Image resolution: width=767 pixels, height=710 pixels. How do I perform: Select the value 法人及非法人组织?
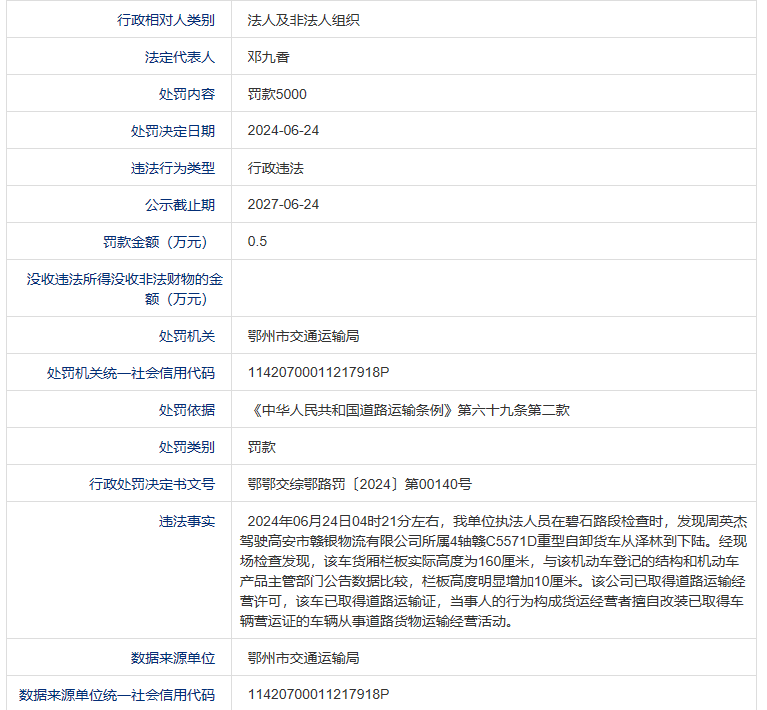(x=303, y=20)
